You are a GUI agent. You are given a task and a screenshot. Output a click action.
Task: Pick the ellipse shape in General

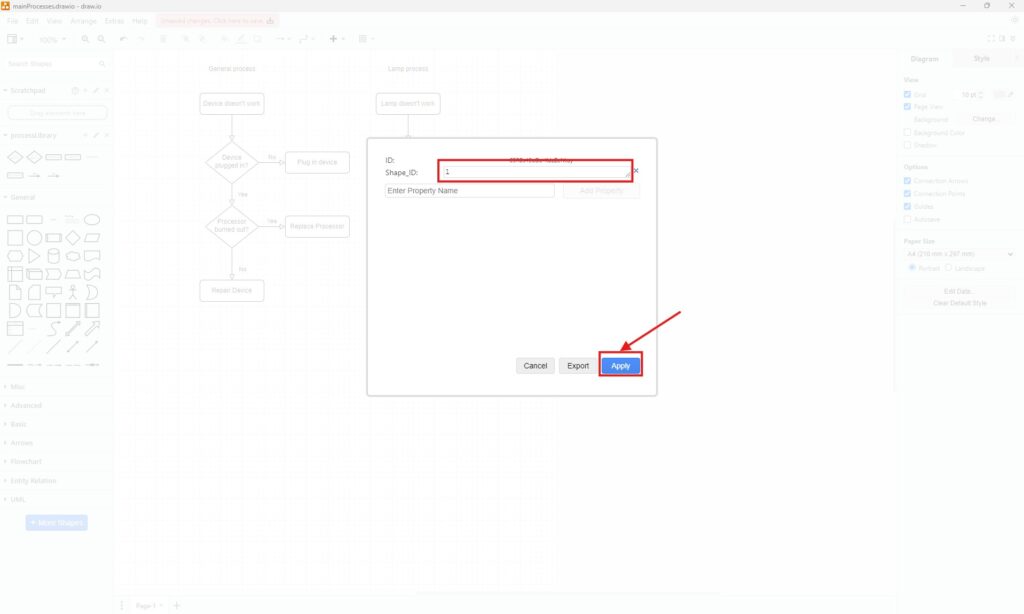point(91,219)
